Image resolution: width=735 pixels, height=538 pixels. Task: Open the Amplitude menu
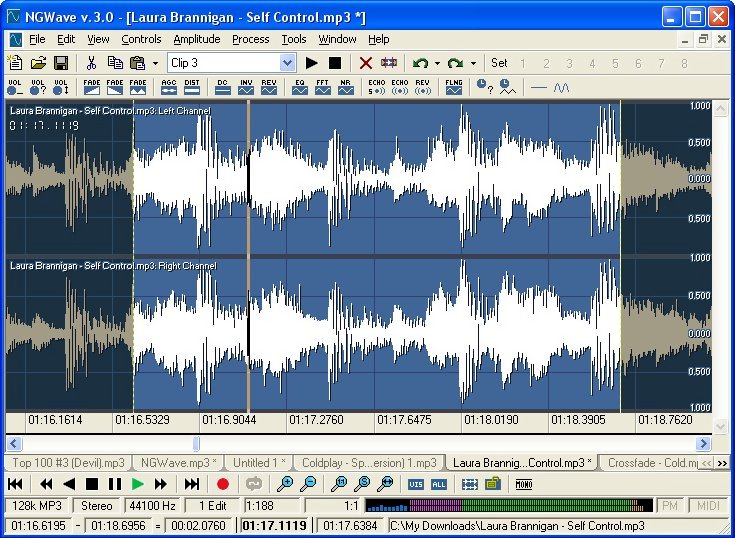[196, 39]
